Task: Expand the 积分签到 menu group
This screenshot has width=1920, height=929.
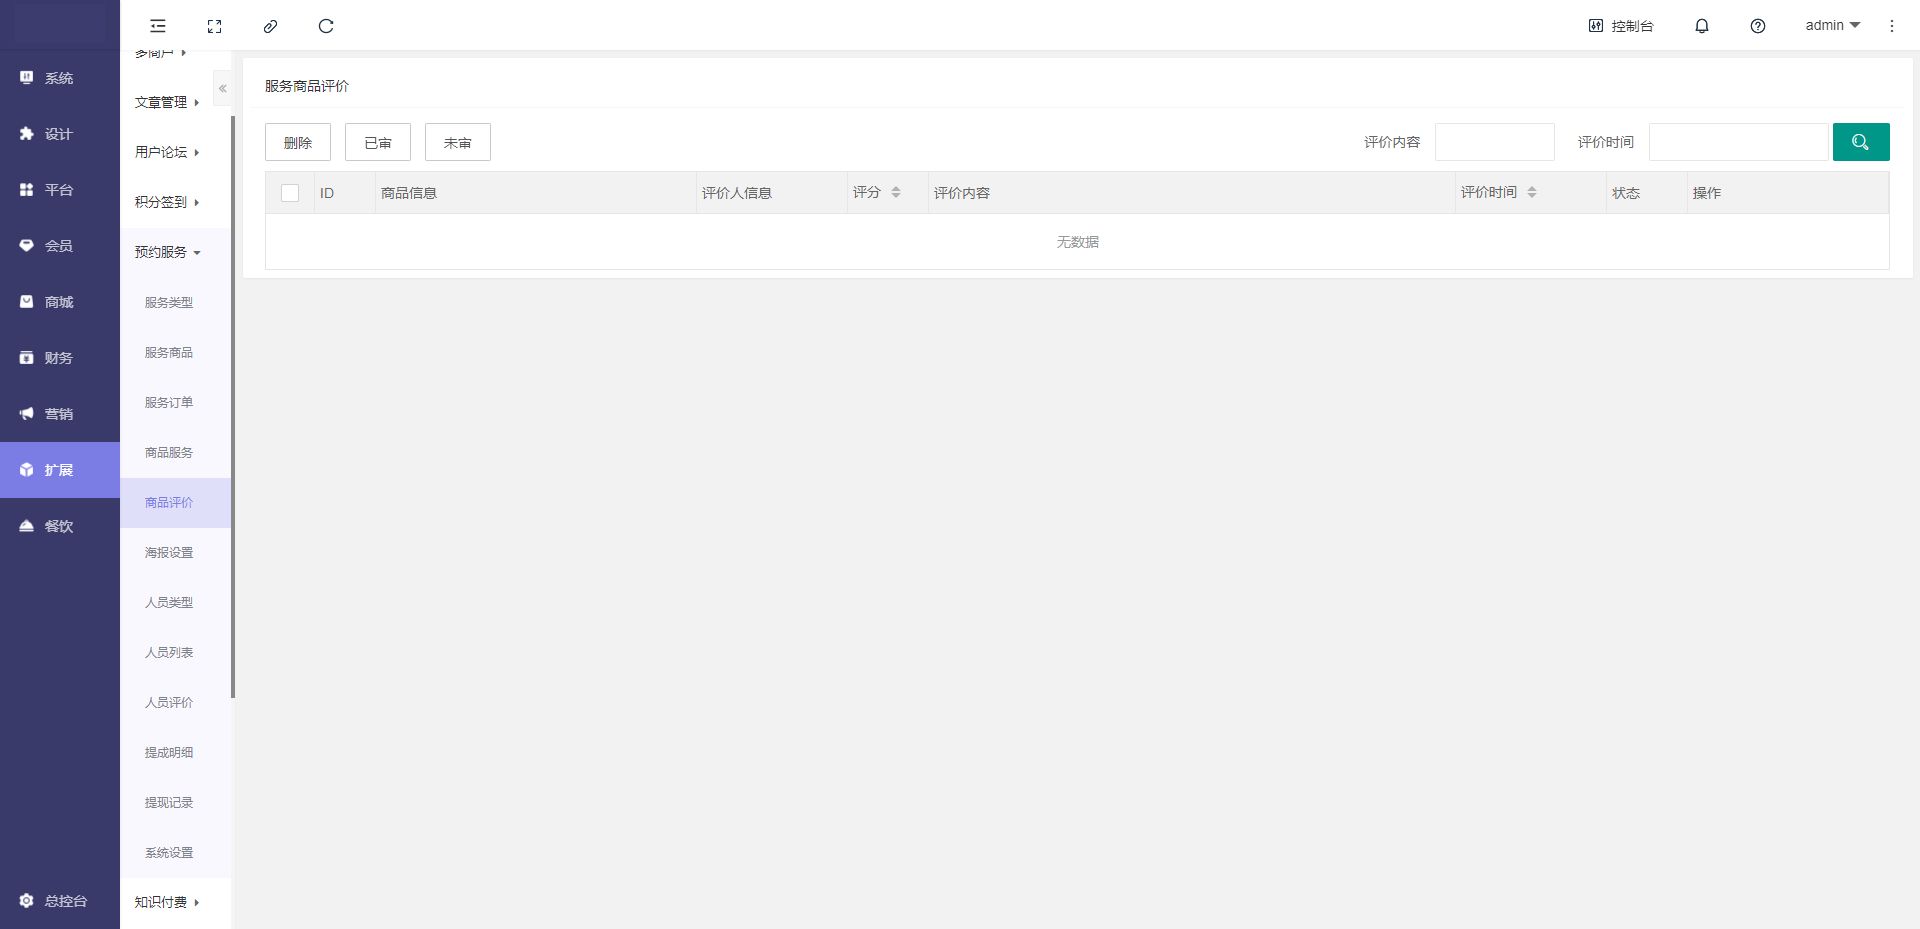Action: pyautogui.click(x=168, y=202)
